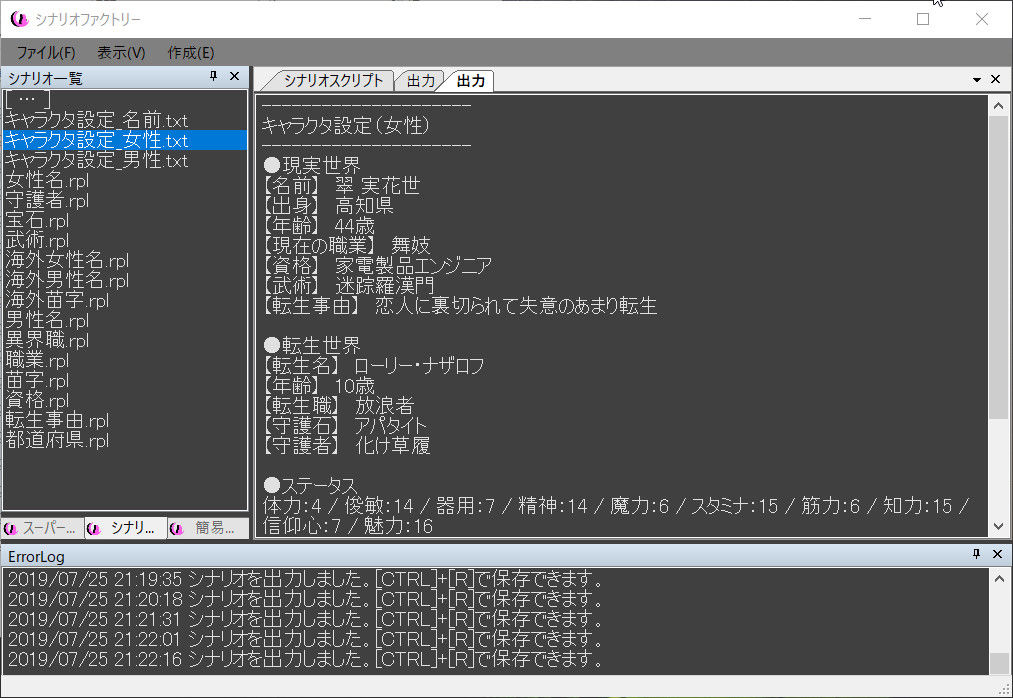
Task: Select 海外苗字.rpl file
Action: point(57,301)
